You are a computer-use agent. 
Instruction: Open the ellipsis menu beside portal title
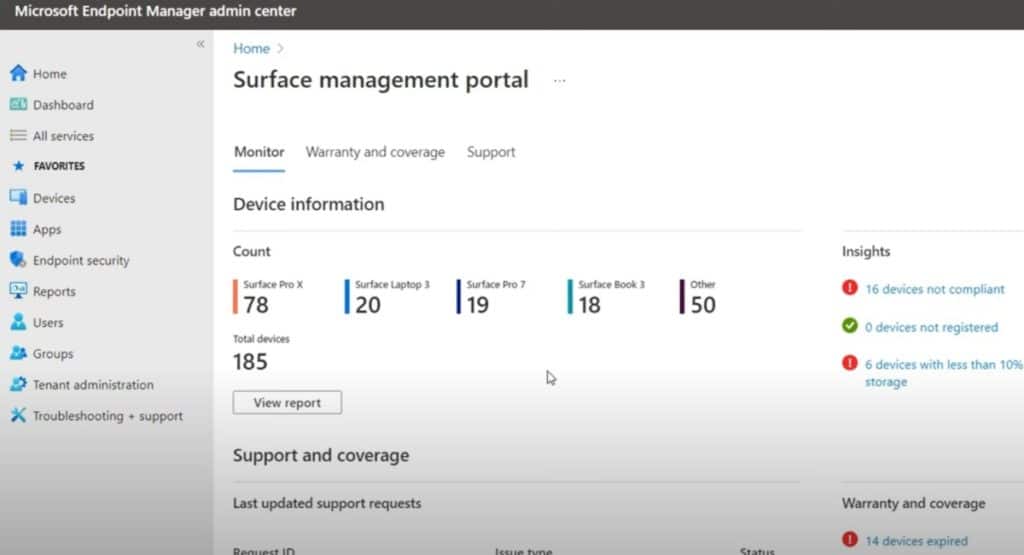point(559,81)
